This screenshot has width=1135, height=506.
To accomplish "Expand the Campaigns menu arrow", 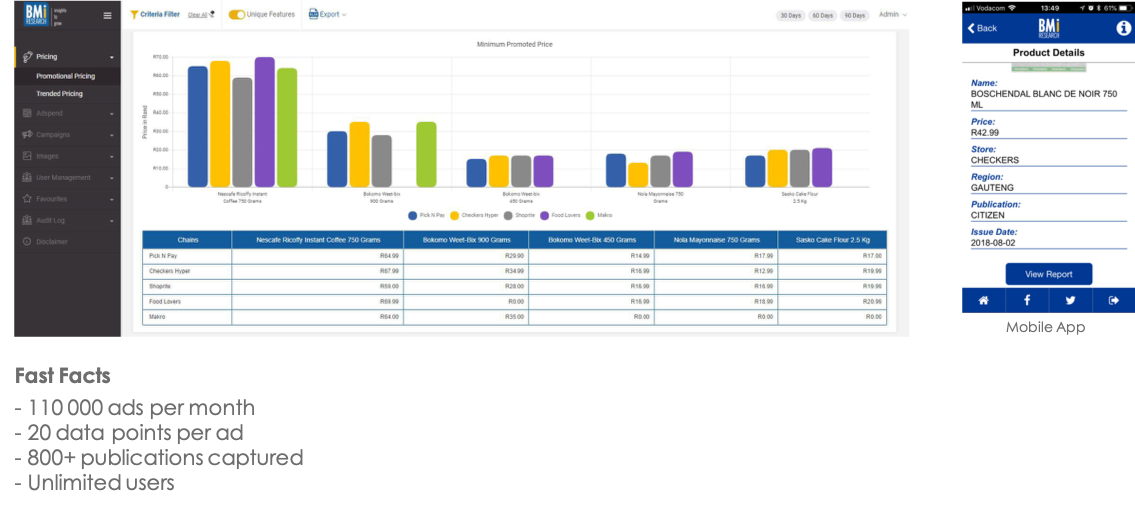I will click(x=111, y=135).
